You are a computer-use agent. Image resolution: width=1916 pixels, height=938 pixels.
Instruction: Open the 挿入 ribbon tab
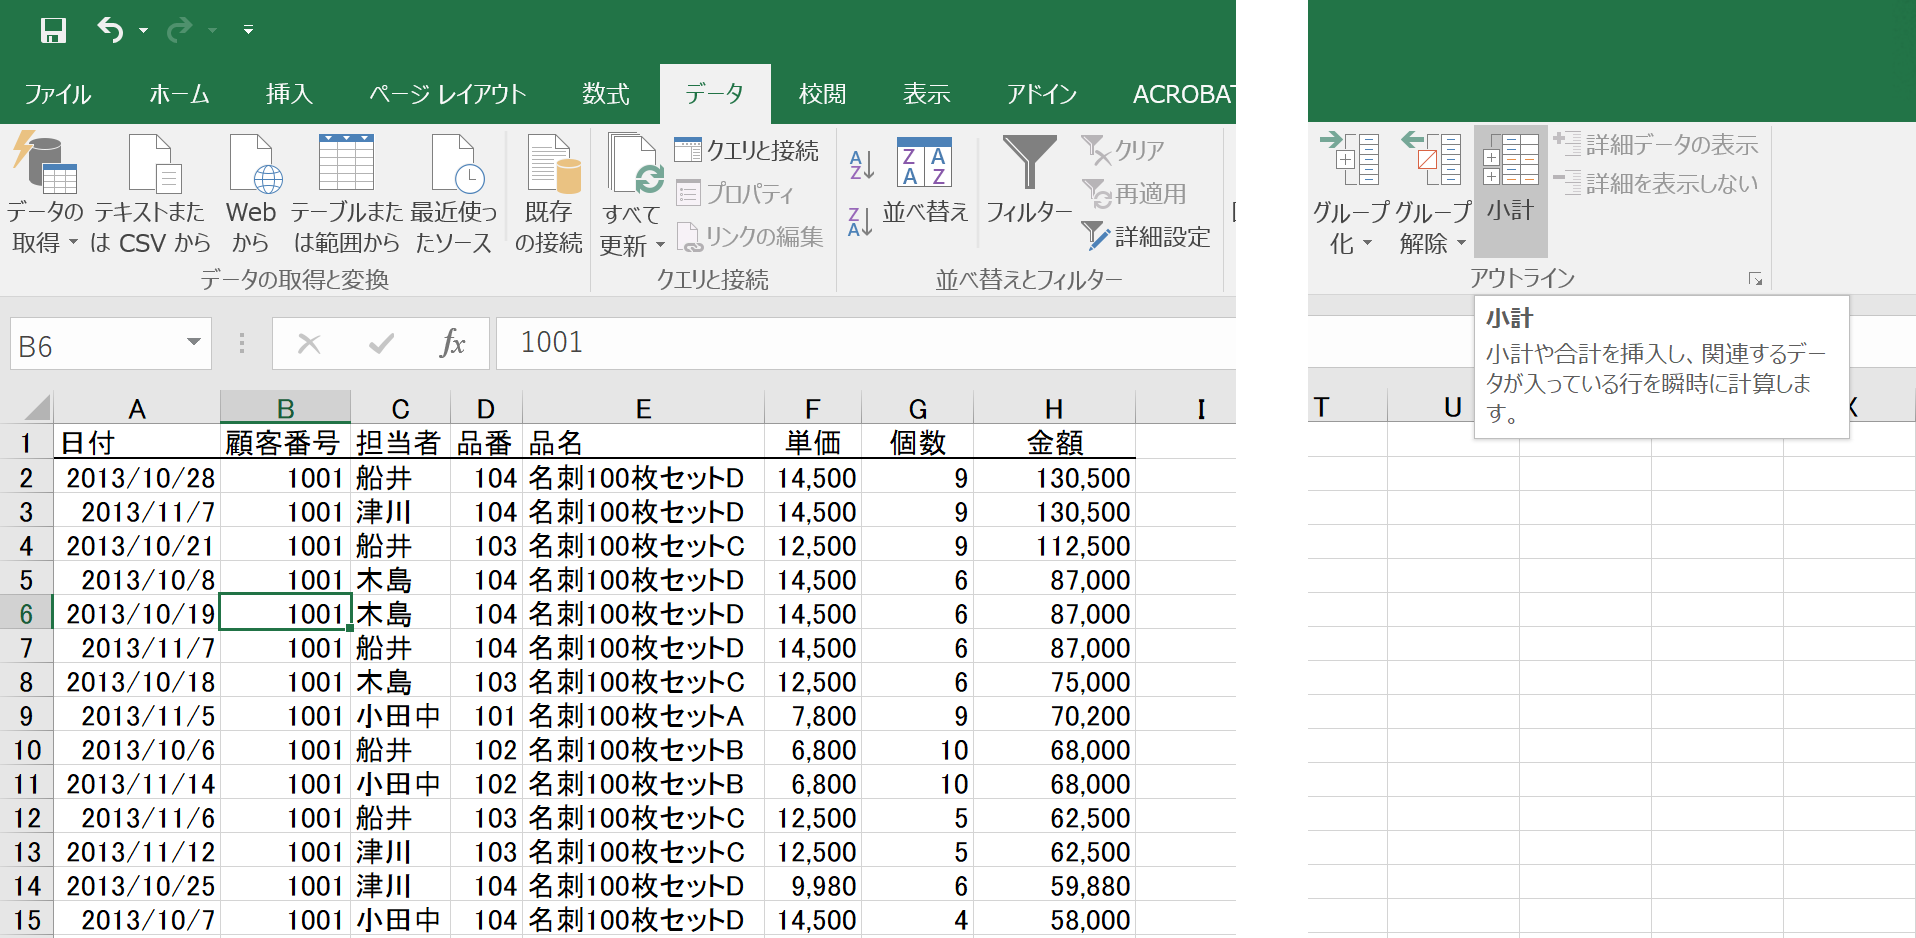click(x=289, y=94)
